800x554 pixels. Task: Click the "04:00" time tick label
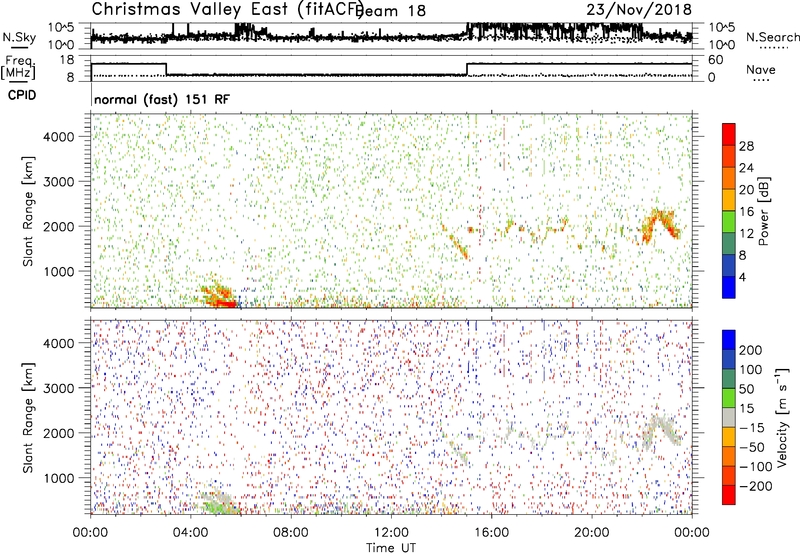[191, 533]
